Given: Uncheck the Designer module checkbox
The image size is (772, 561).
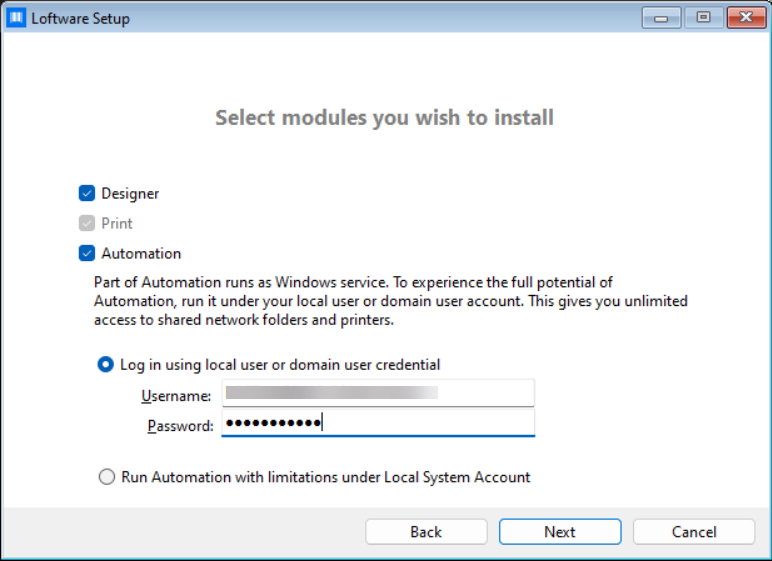Looking at the screenshot, I should pos(87,194).
